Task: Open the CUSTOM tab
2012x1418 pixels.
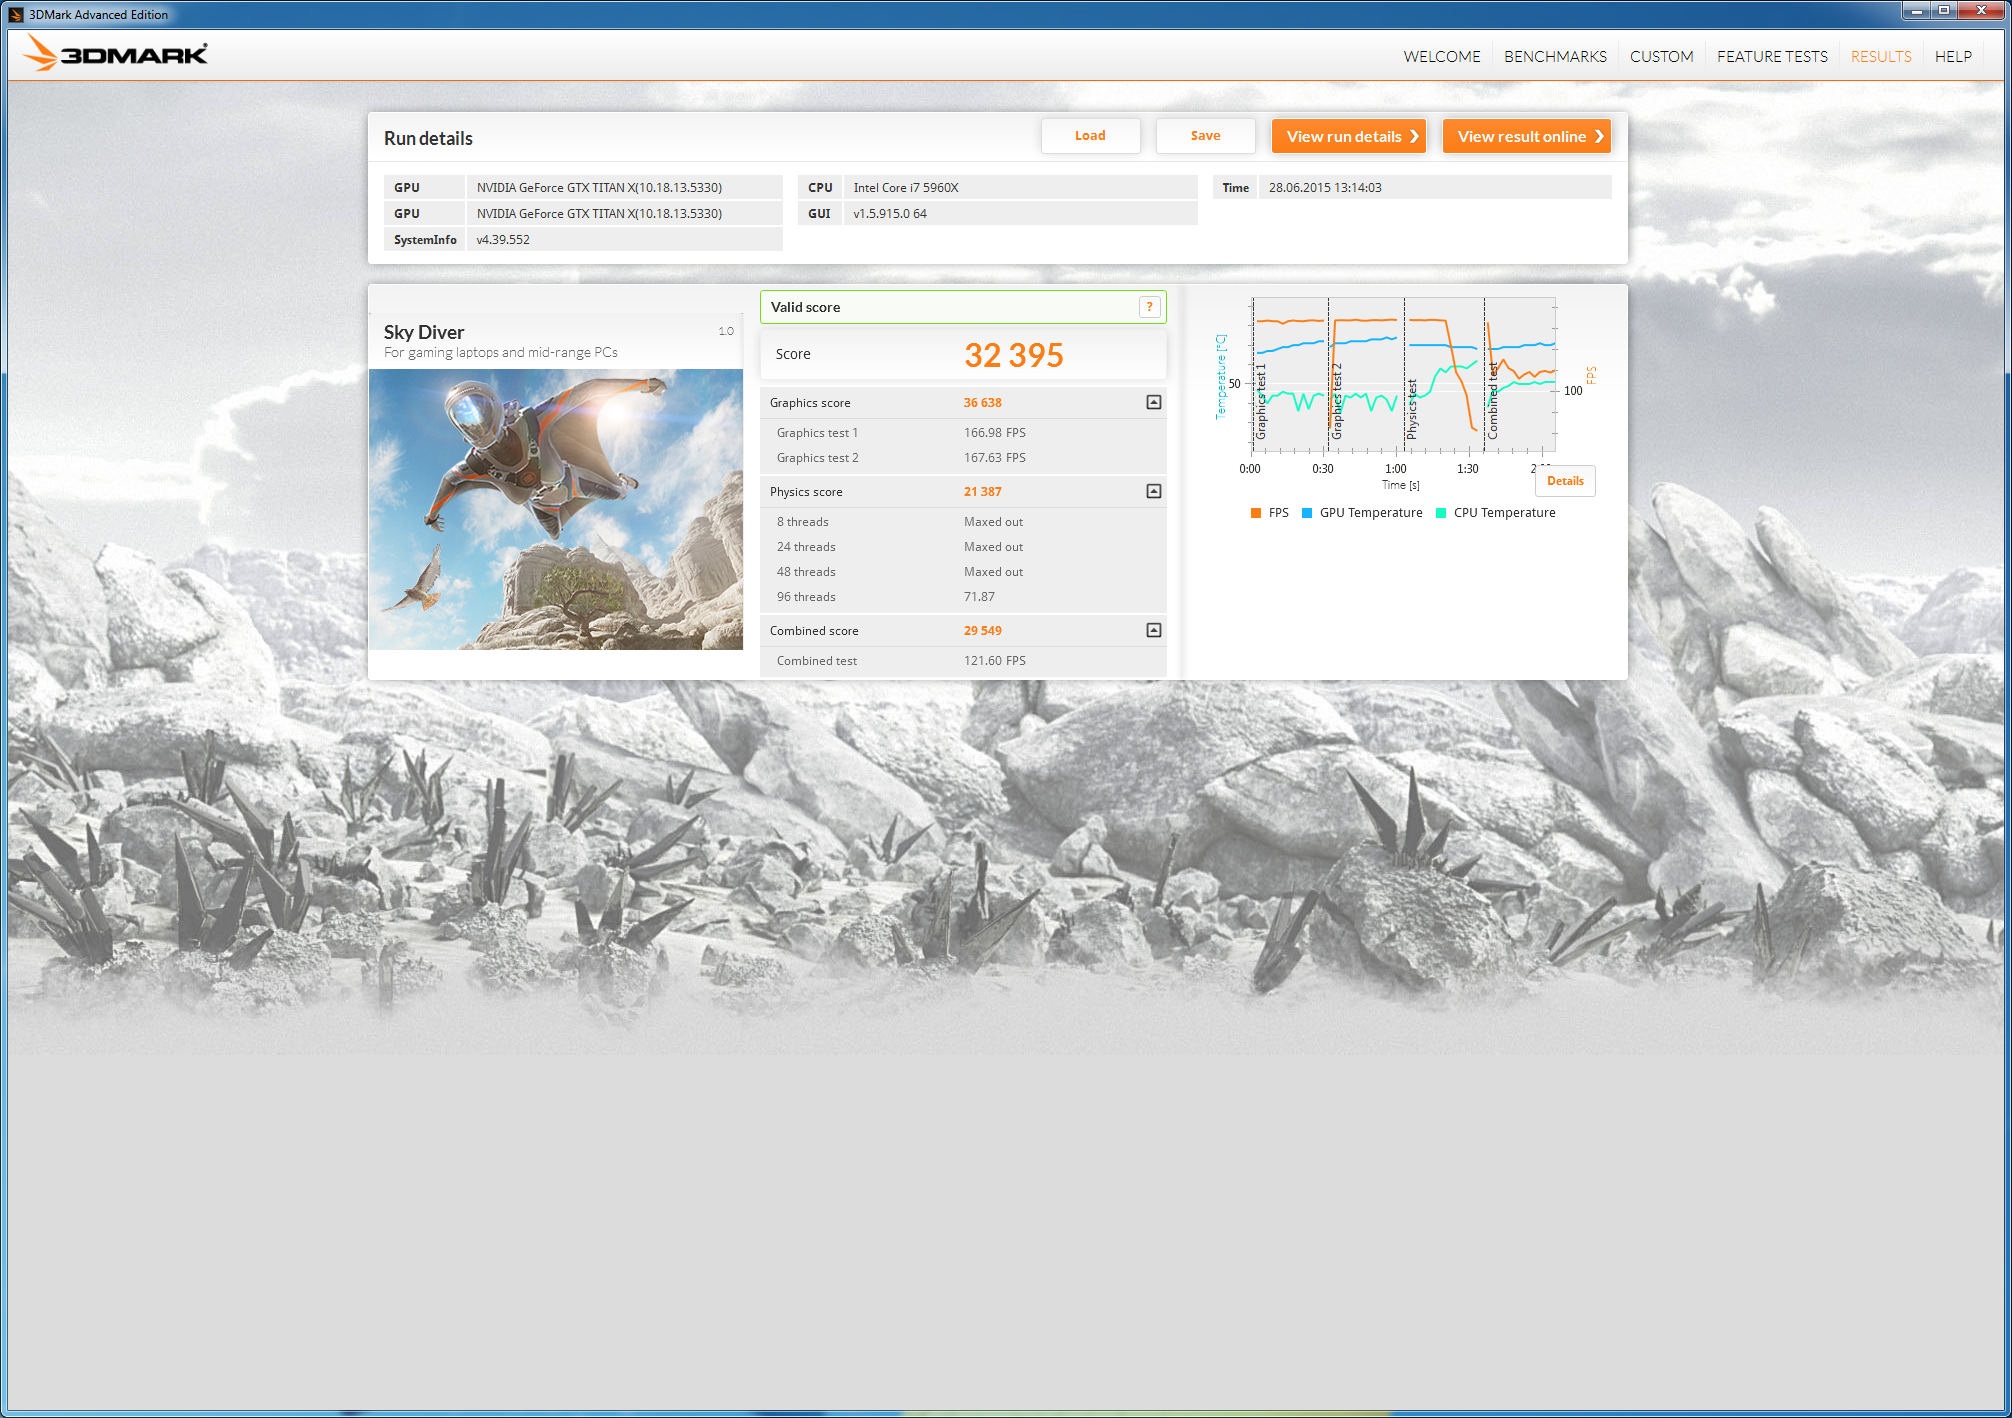Action: 1661,57
